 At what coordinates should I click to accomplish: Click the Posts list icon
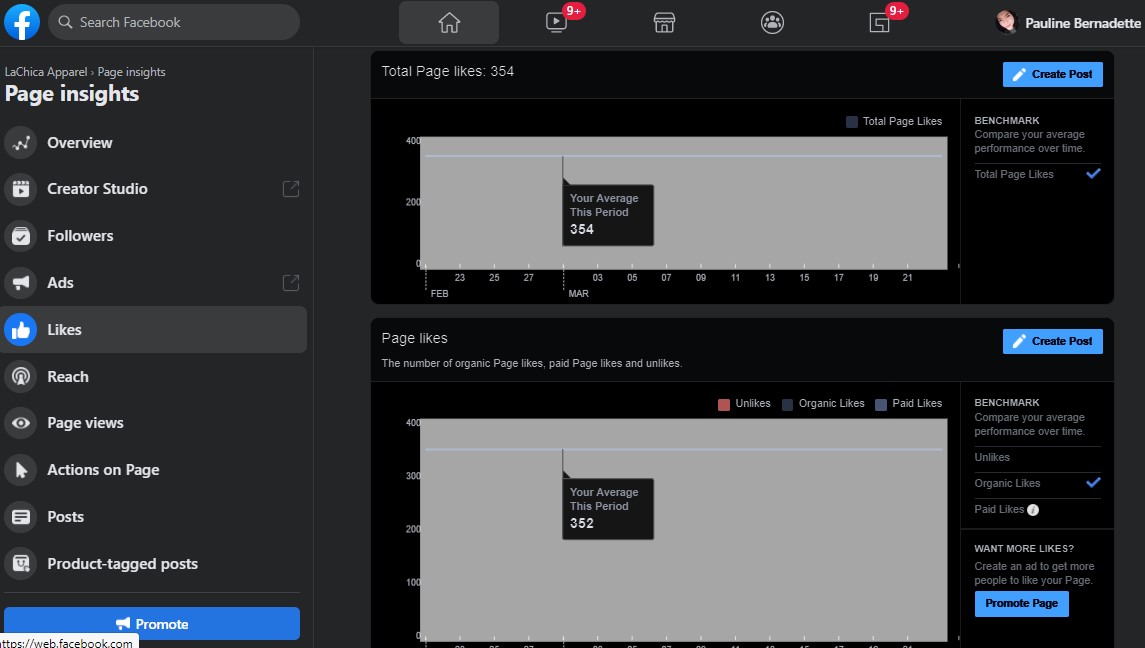(20, 517)
